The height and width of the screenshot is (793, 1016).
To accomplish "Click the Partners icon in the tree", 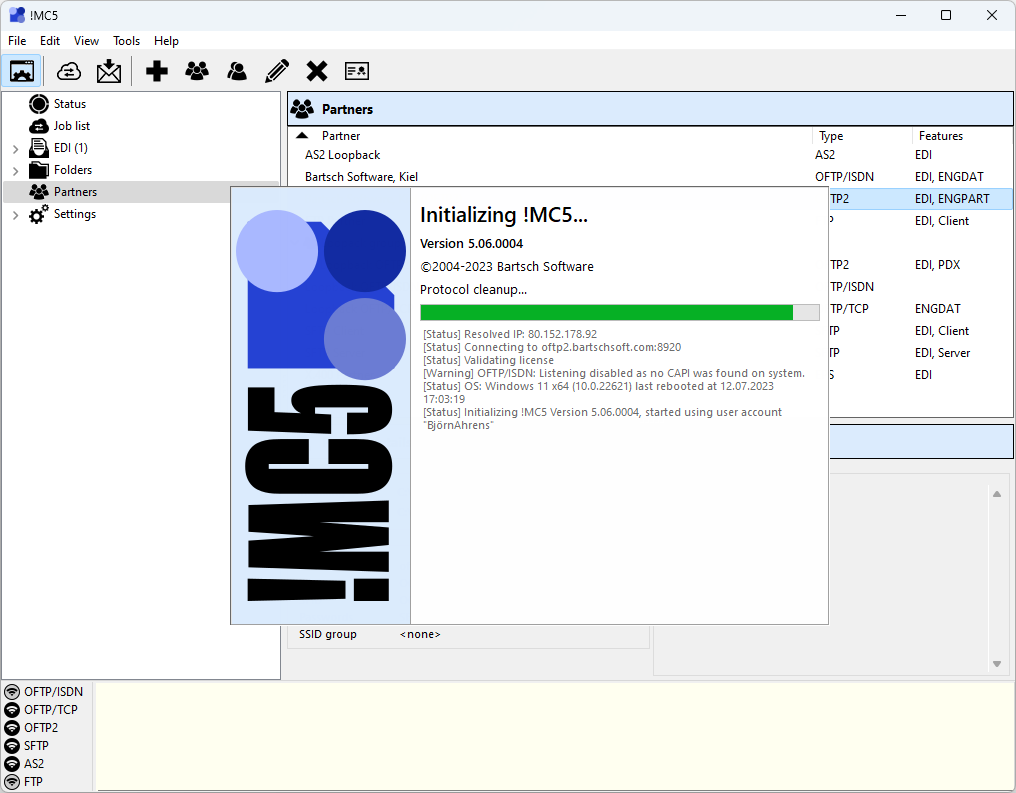I will tap(39, 192).
